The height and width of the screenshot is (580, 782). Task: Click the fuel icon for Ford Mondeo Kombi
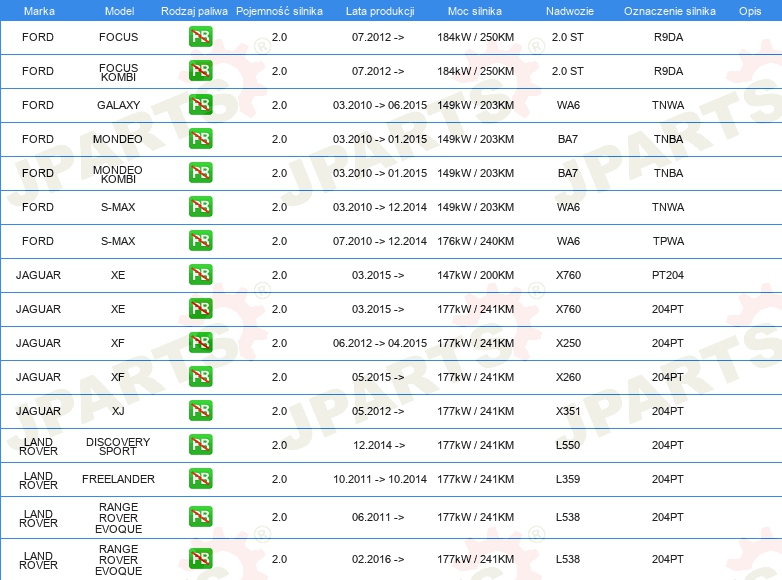click(200, 173)
